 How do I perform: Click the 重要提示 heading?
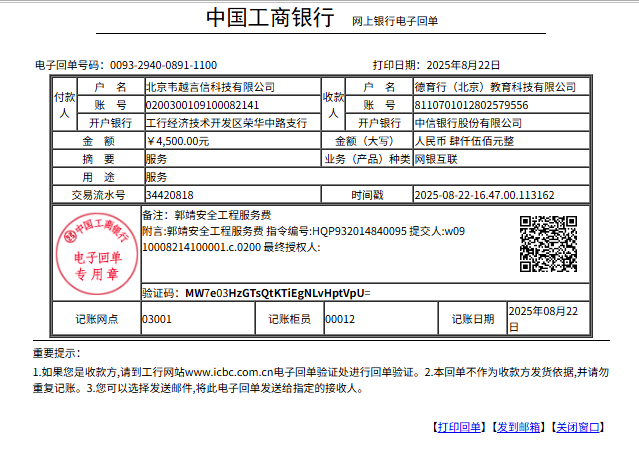(x=57, y=353)
